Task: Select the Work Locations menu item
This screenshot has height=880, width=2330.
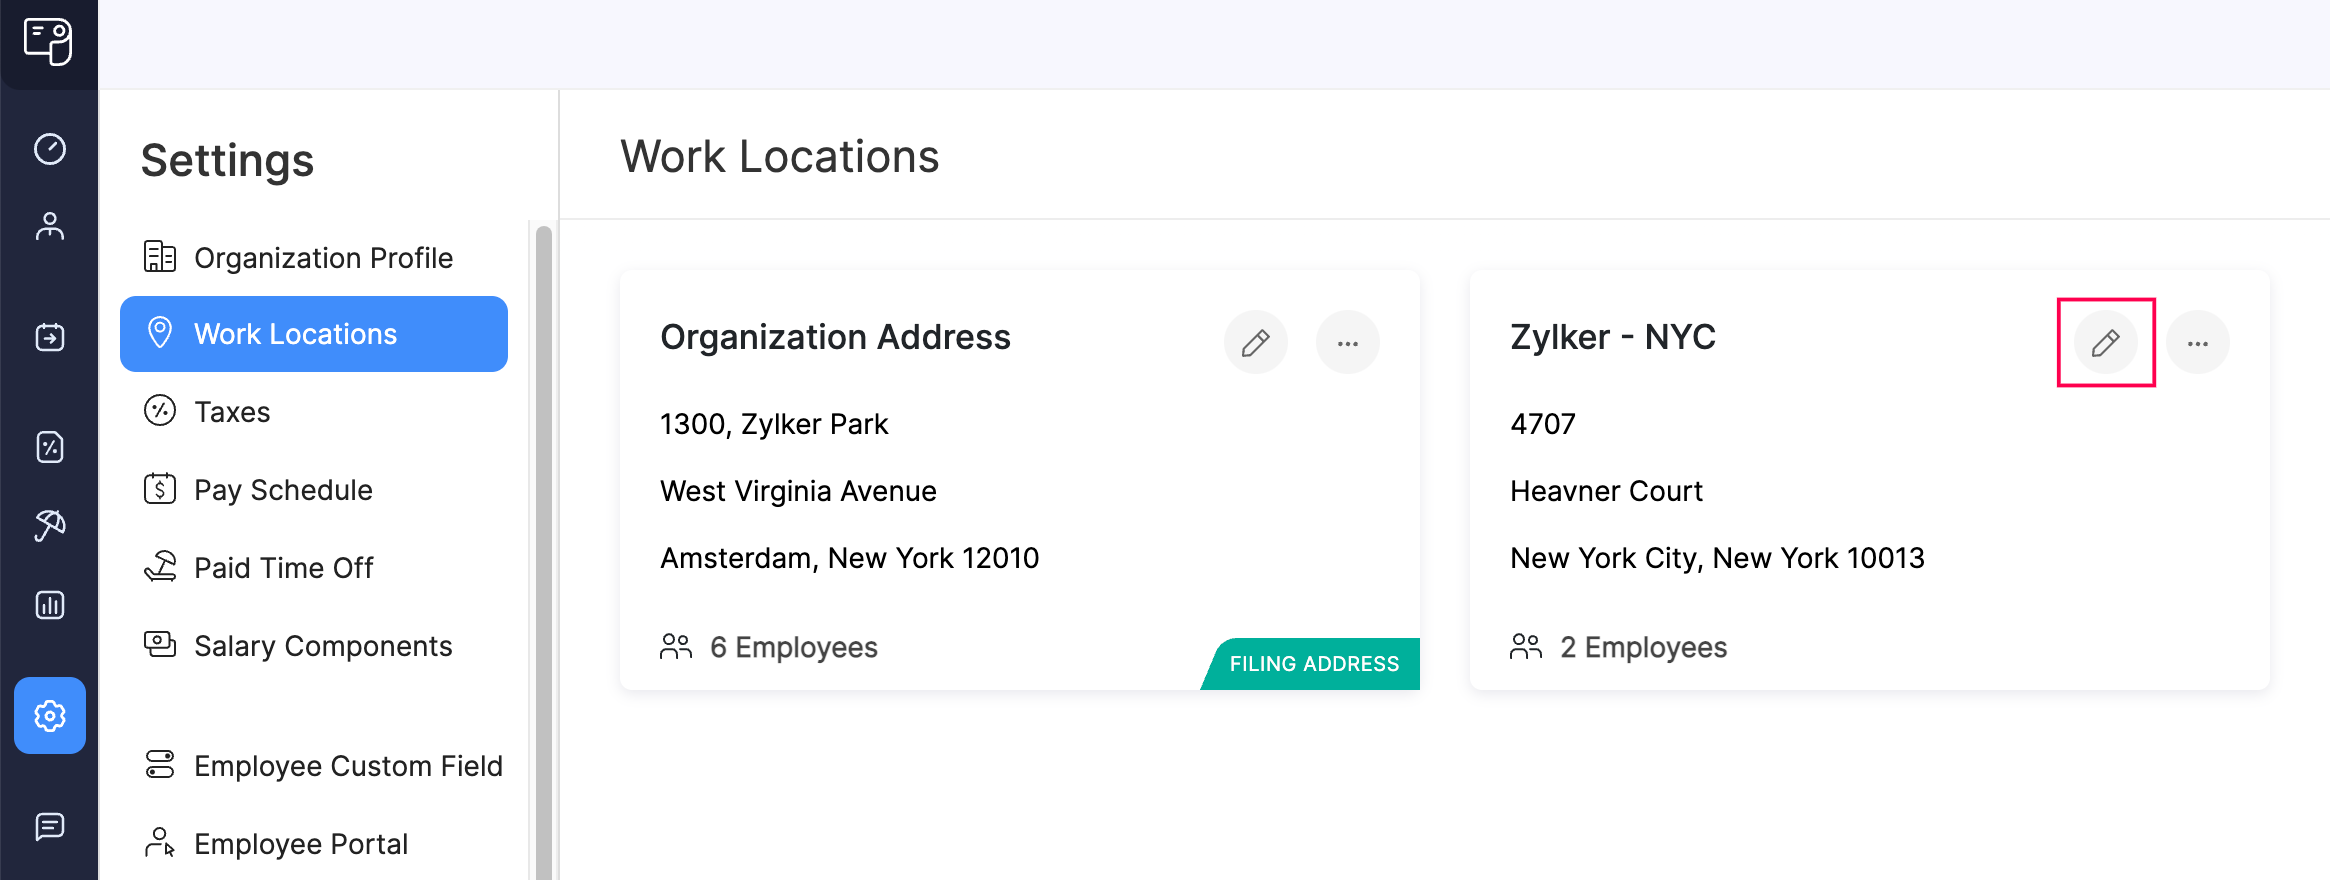Action: [314, 334]
